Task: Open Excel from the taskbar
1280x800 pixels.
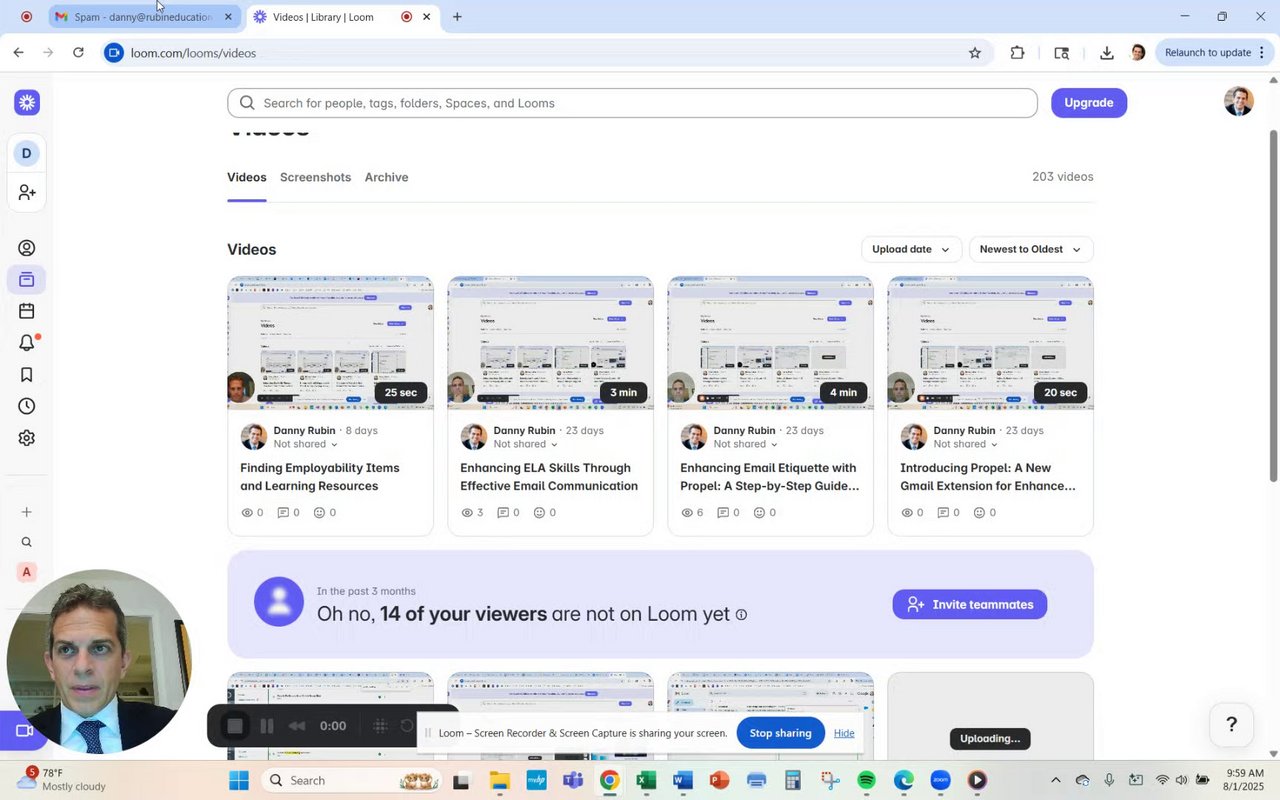Action: click(646, 780)
